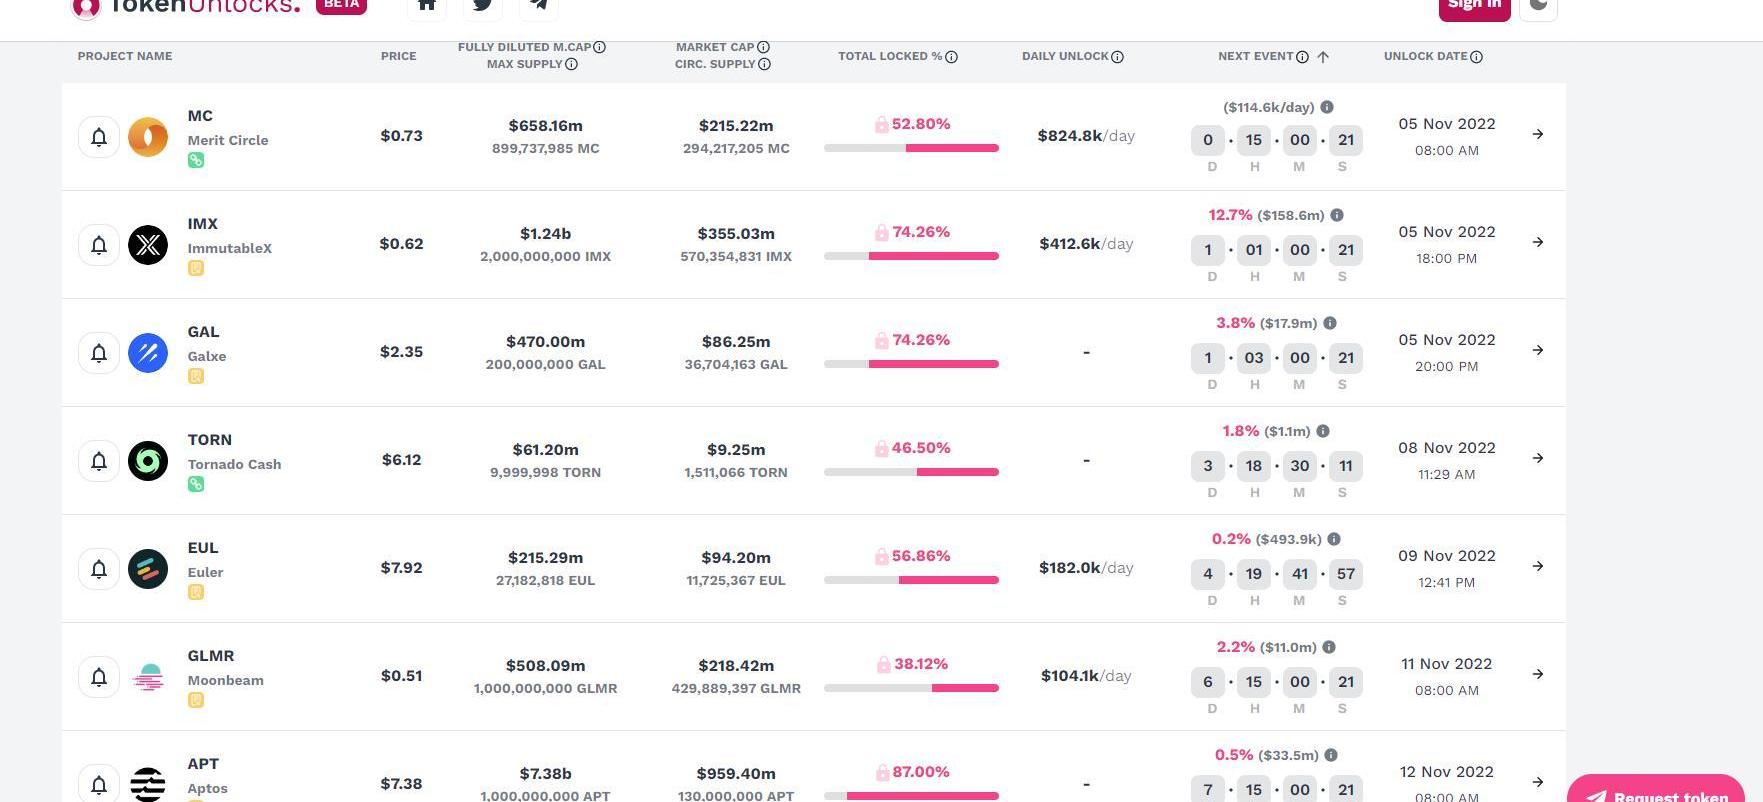The width and height of the screenshot is (1763, 802).
Task: Open the Twitter icon link in header
Action: pos(483,5)
